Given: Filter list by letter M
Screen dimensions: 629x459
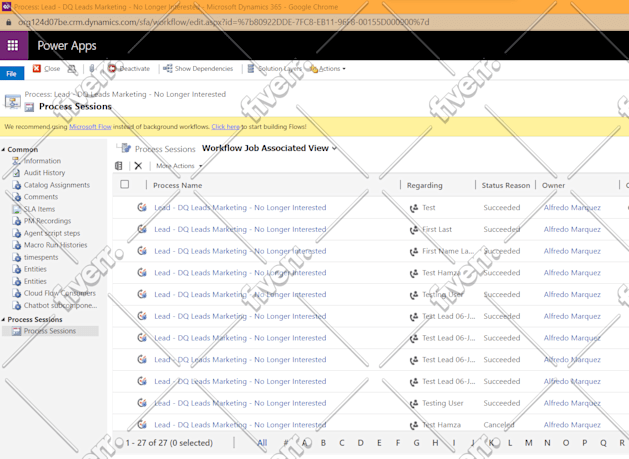Looking at the screenshot, I should [528, 443].
